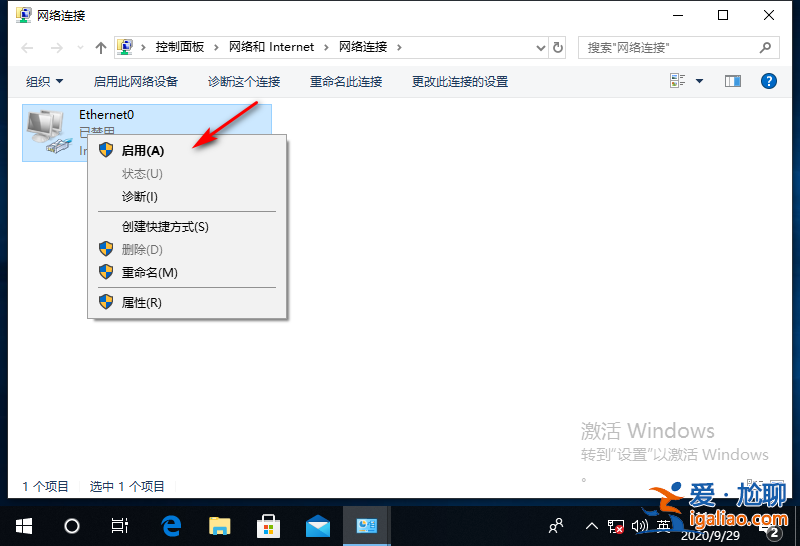Choose 删除(D) in the context menu
The height and width of the screenshot is (546, 800).
pyautogui.click(x=187, y=250)
